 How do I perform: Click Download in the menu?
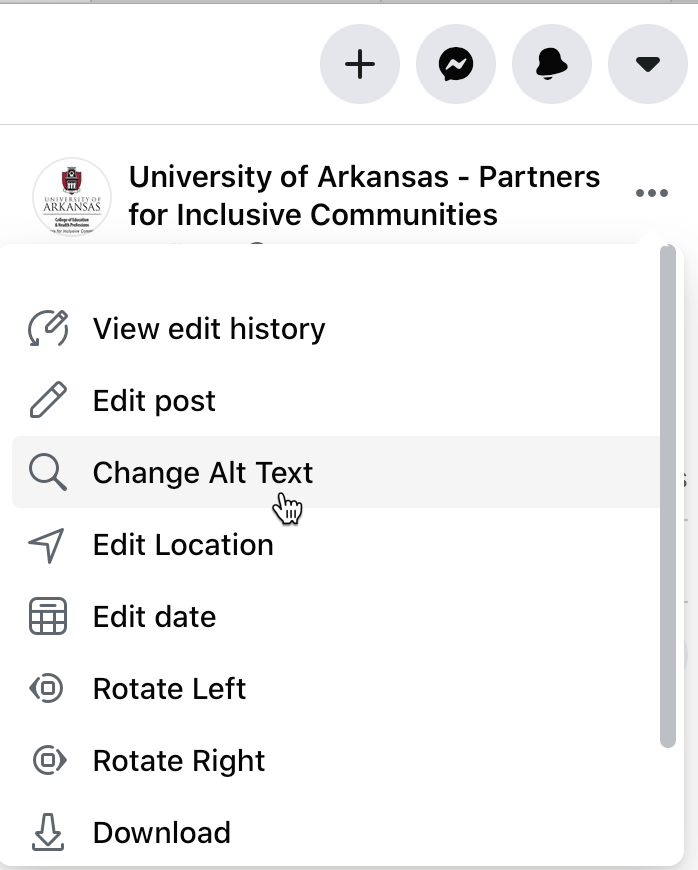(x=161, y=833)
